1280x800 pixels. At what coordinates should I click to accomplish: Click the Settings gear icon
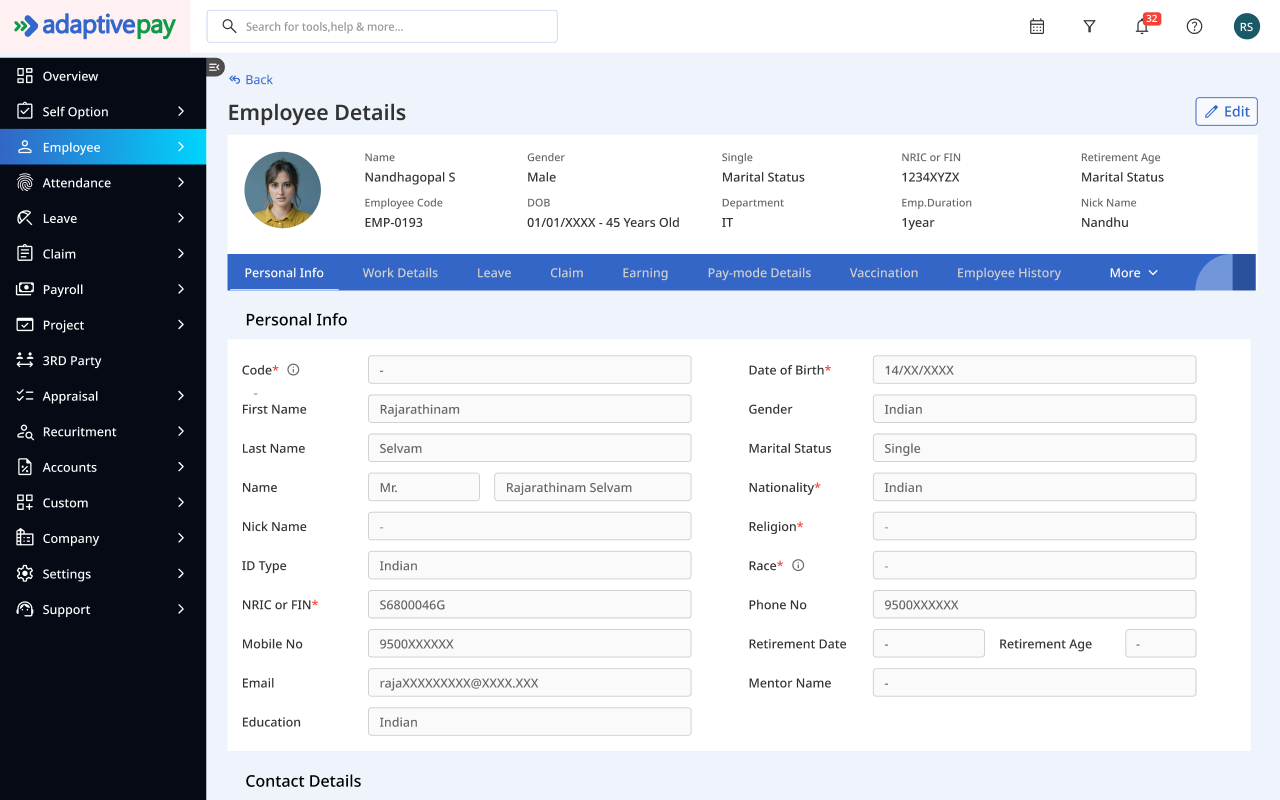click(25, 573)
